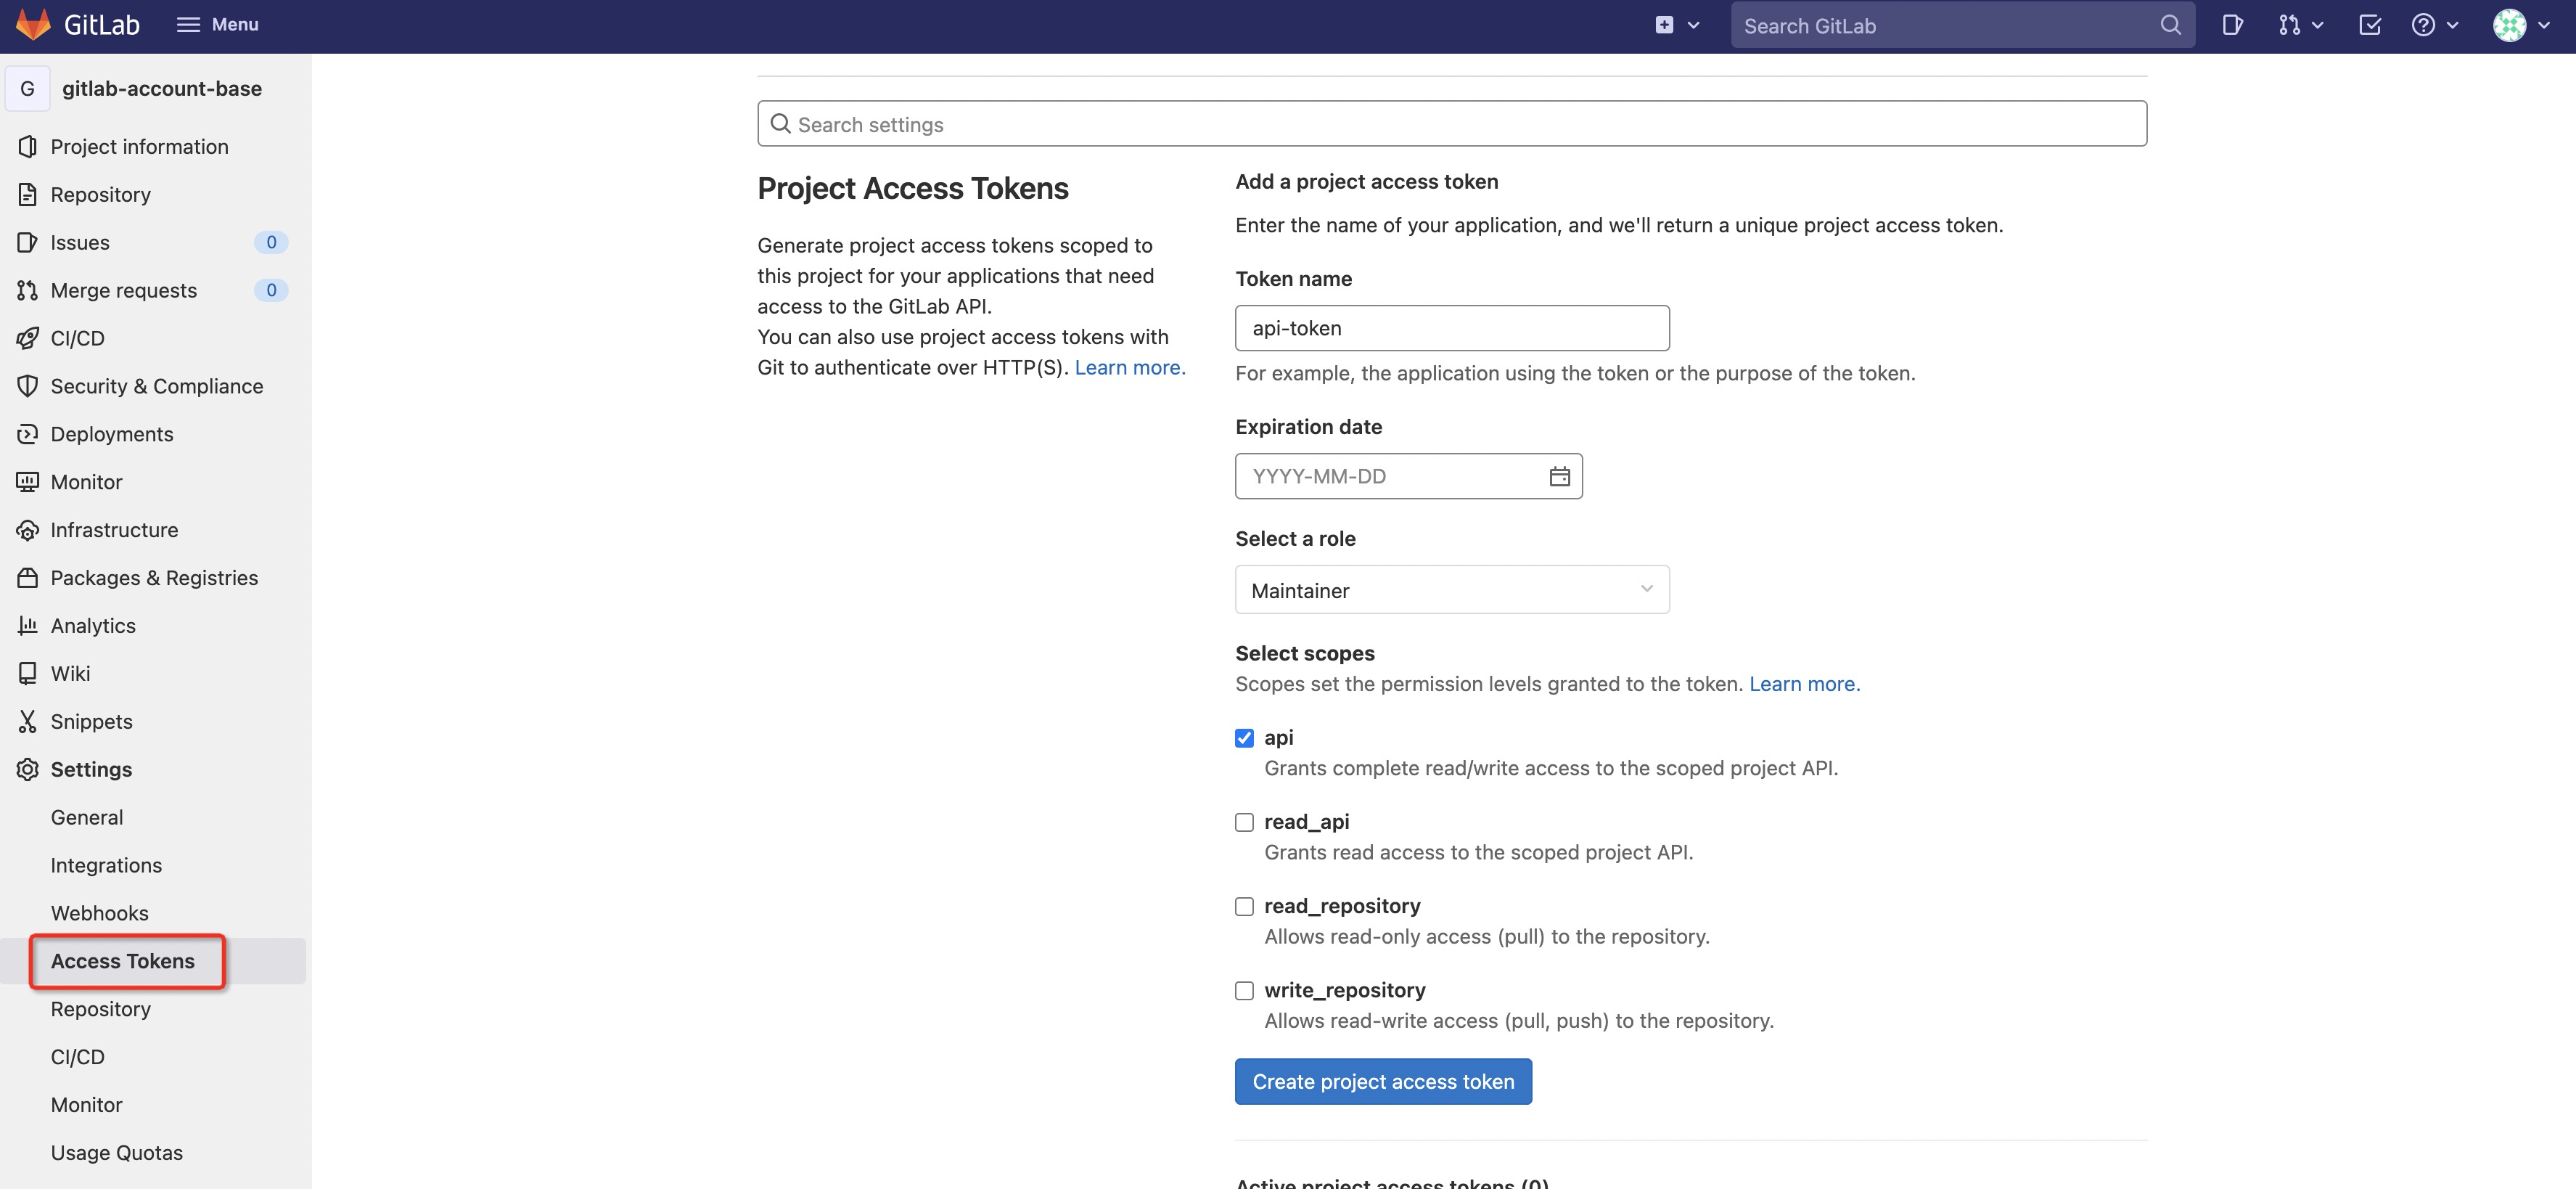This screenshot has width=2576, height=1189.
Task: Uncheck the api scope checkbox
Action: (x=1244, y=738)
